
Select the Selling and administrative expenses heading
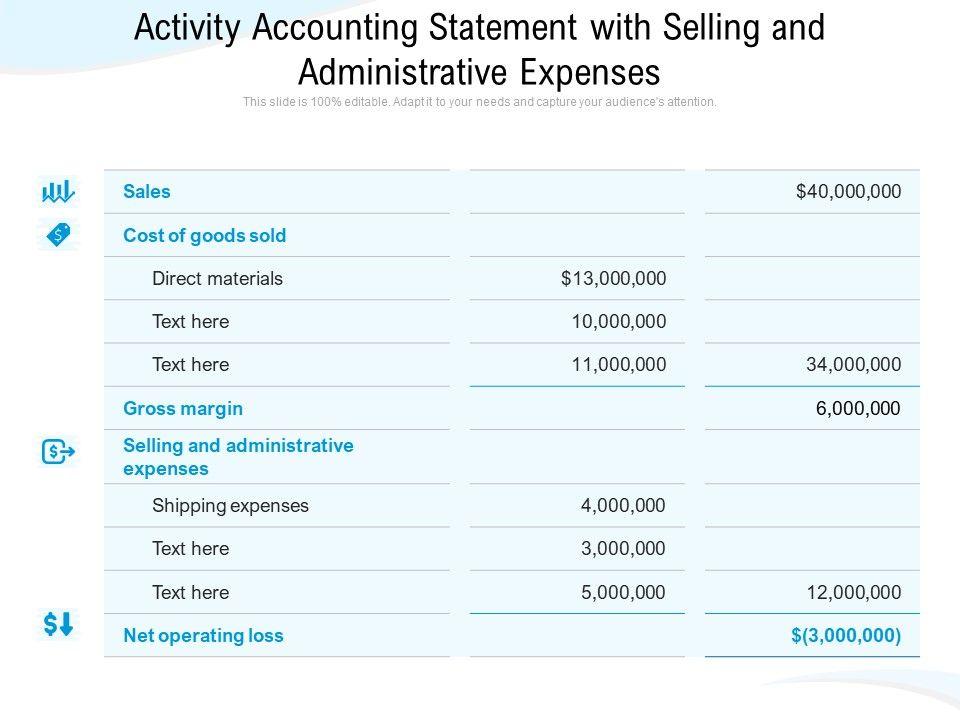pos(238,456)
